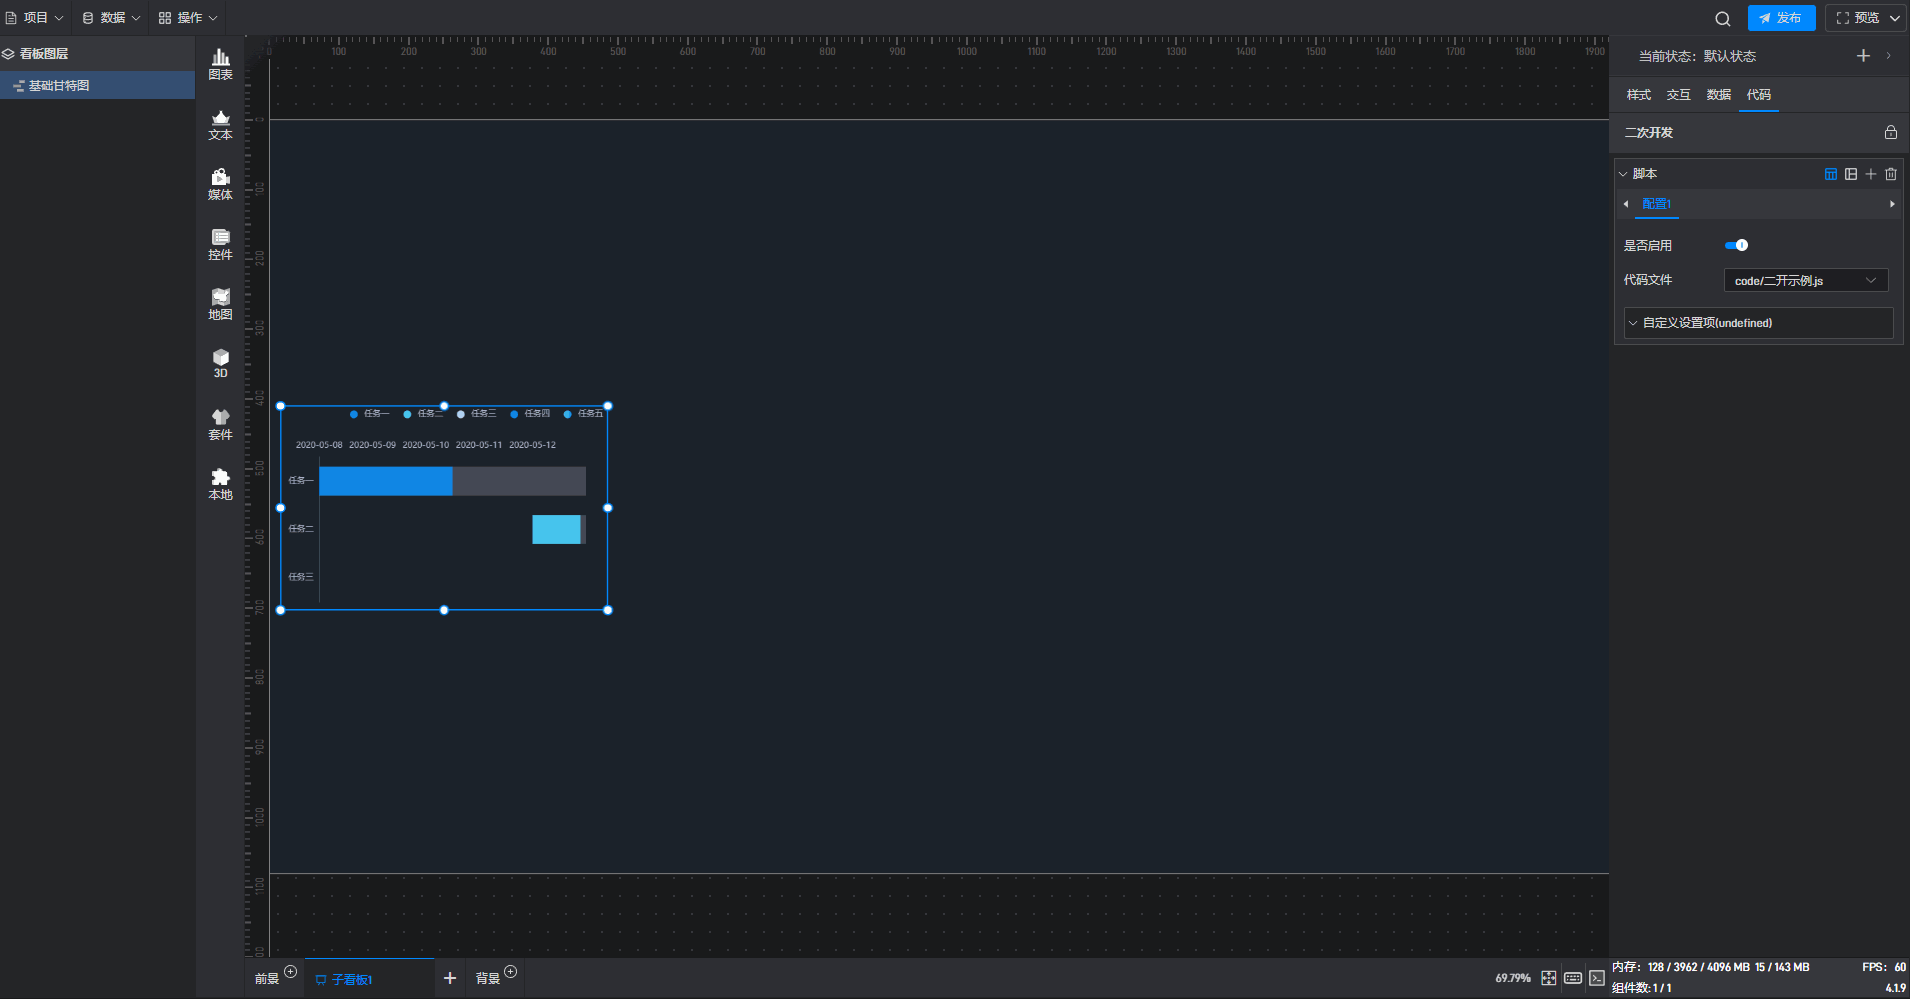Open the console terminal icon in status bar

(x=1597, y=978)
